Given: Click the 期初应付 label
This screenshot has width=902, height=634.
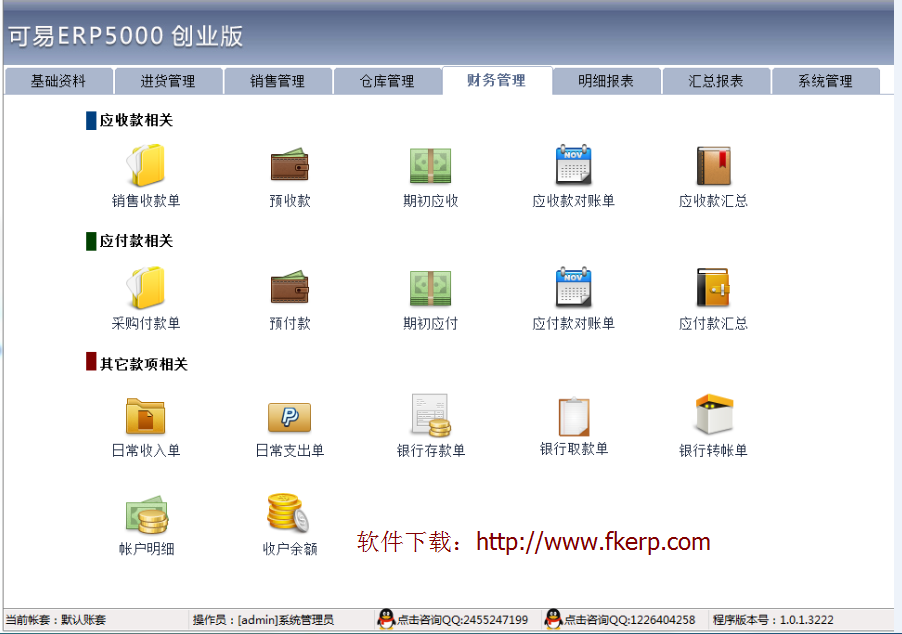Looking at the screenshot, I should pyautogui.click(x=431, y=323).
